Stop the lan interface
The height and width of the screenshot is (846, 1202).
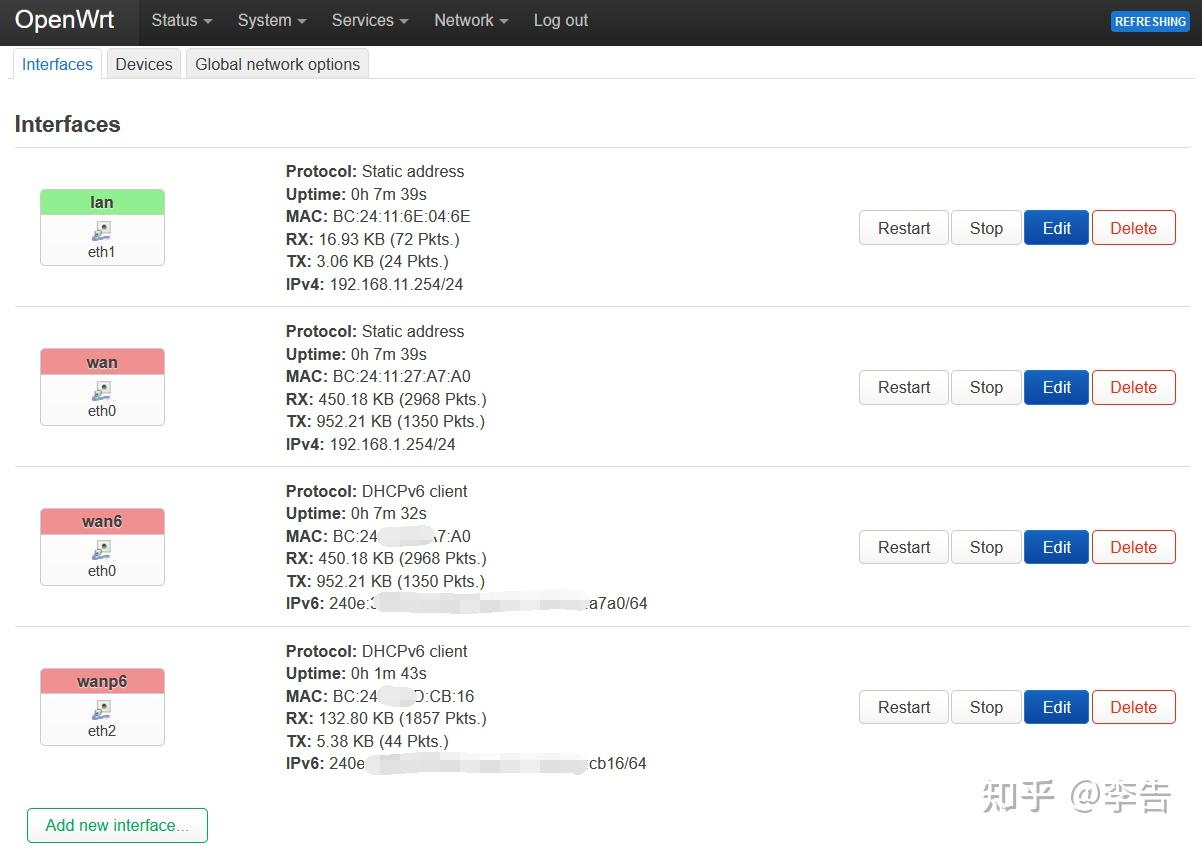click(985, 227)
